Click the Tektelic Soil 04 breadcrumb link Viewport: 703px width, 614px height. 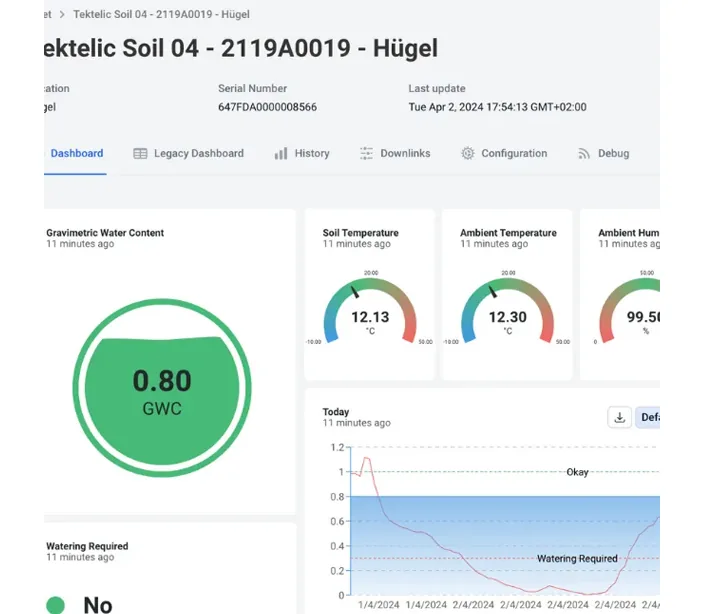coord(161,14)
